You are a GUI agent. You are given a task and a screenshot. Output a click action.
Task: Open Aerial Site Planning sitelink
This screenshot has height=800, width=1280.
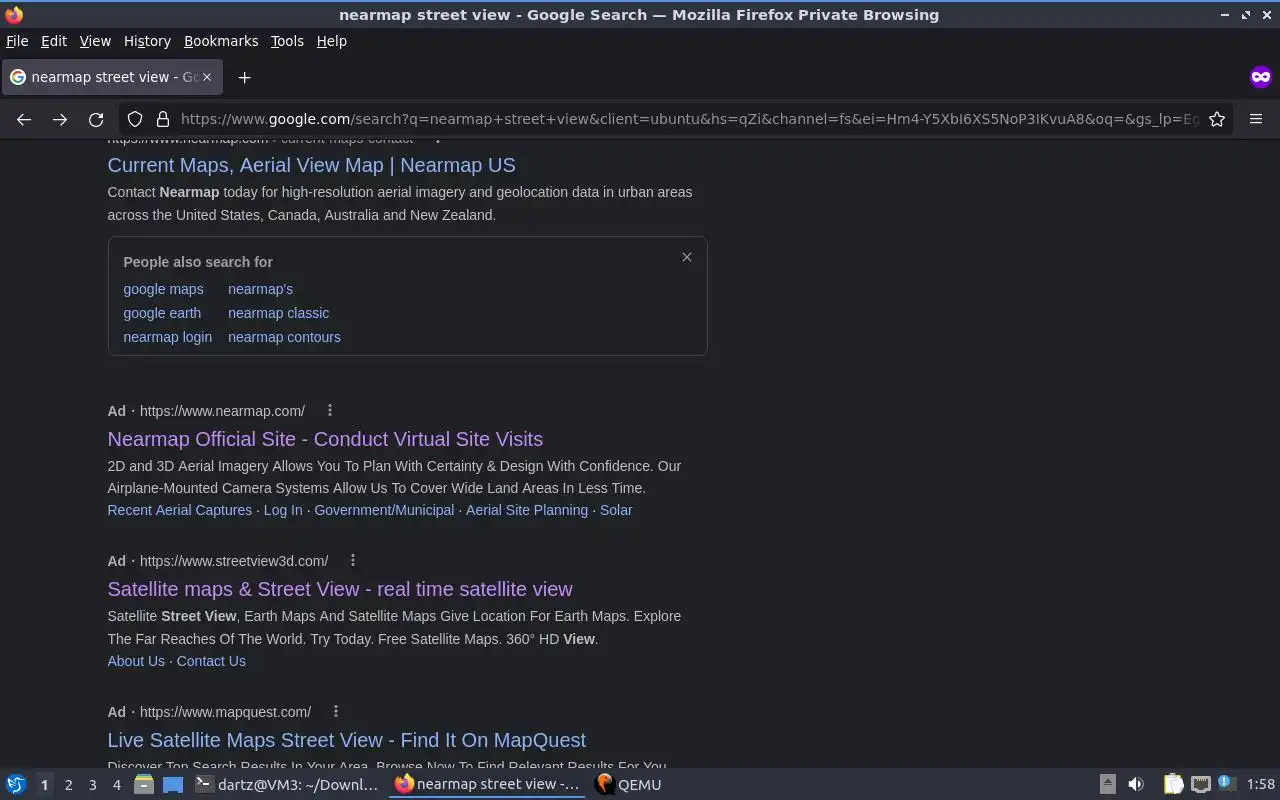(x=527, y=510)
